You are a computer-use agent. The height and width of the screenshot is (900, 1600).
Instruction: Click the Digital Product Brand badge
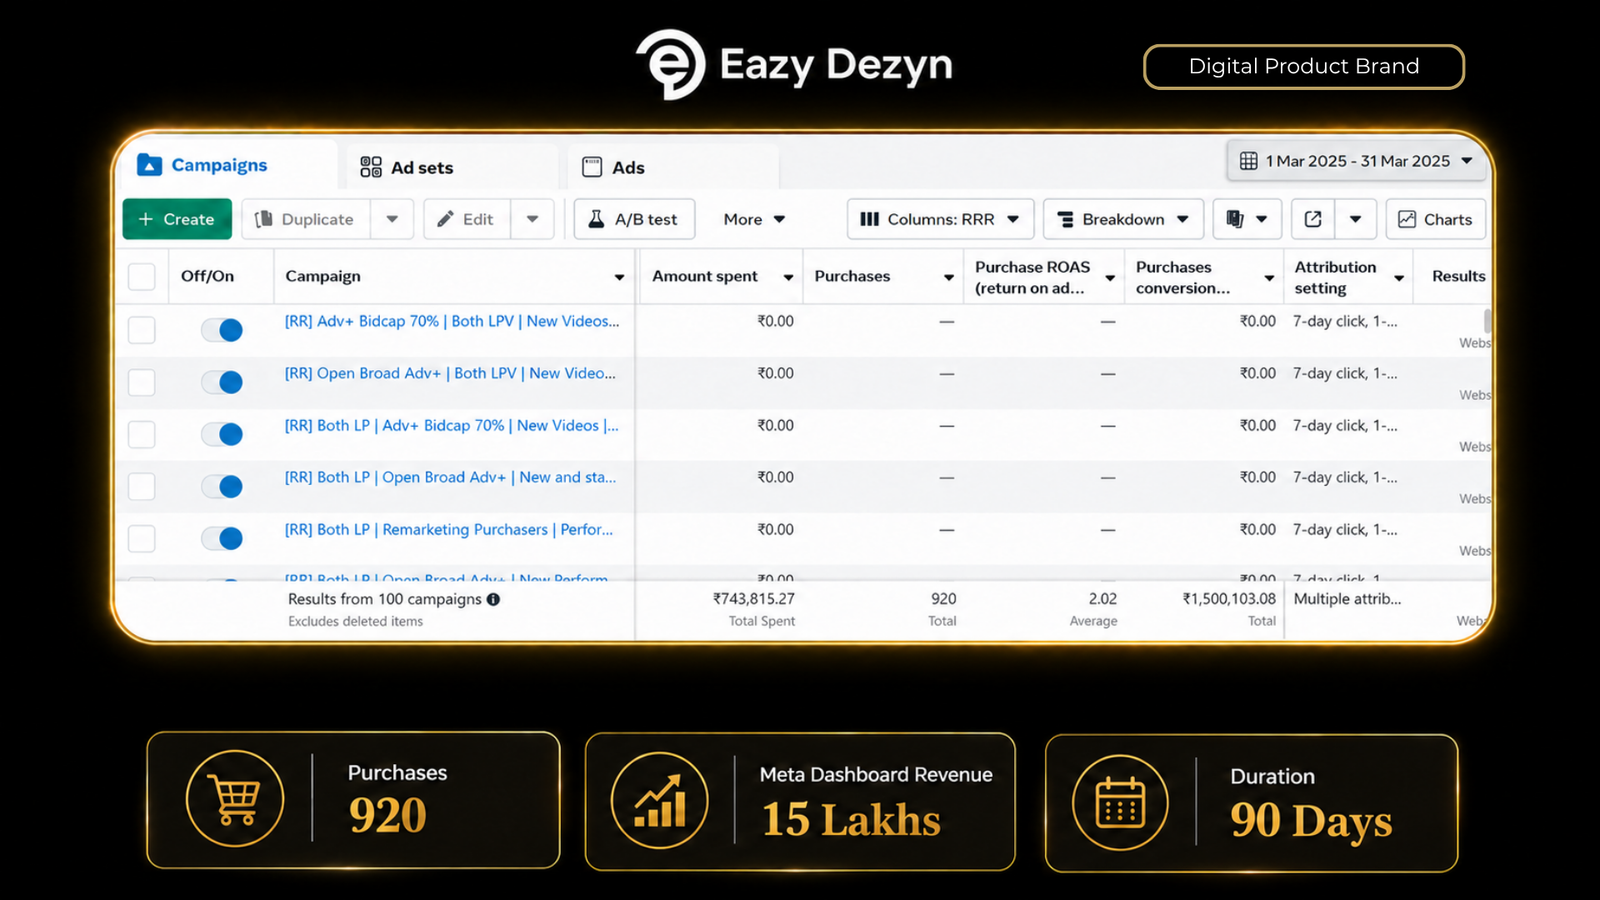coord(1304,66)
